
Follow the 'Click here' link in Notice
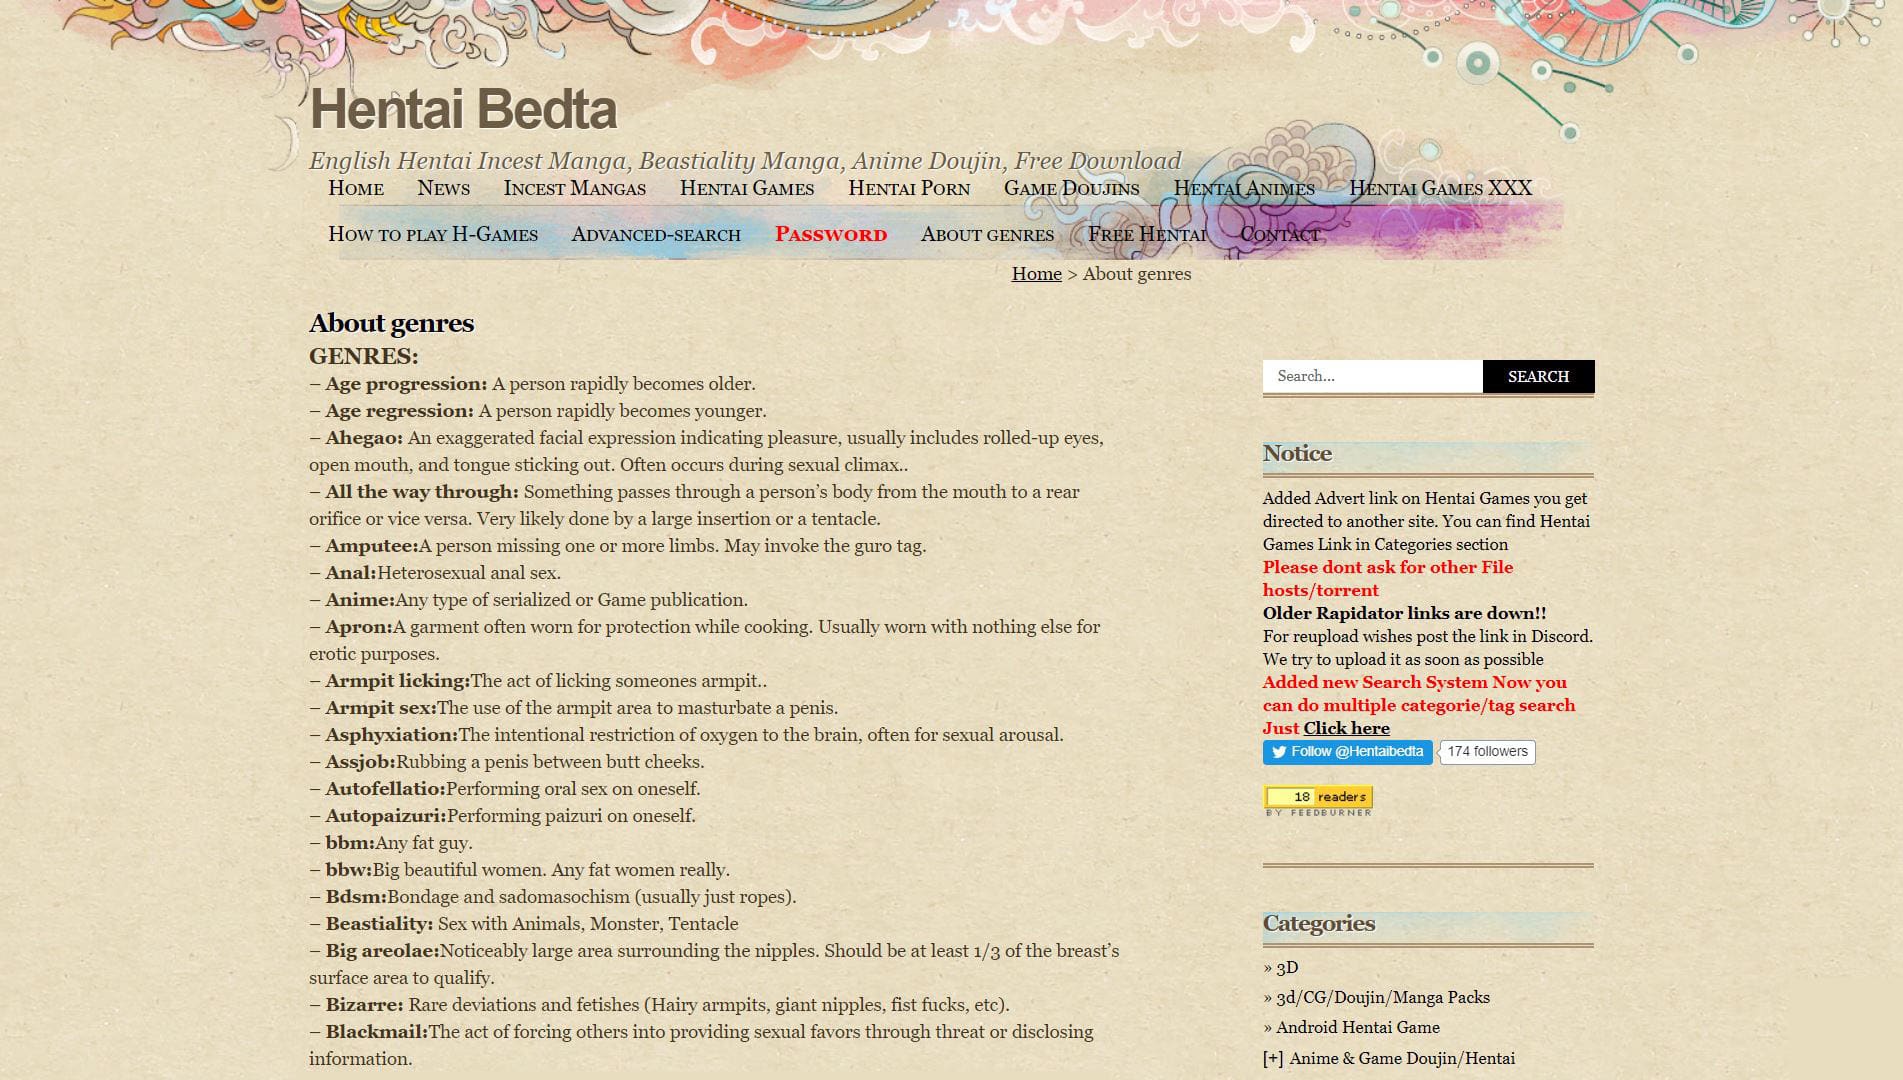click(1346, 728)
